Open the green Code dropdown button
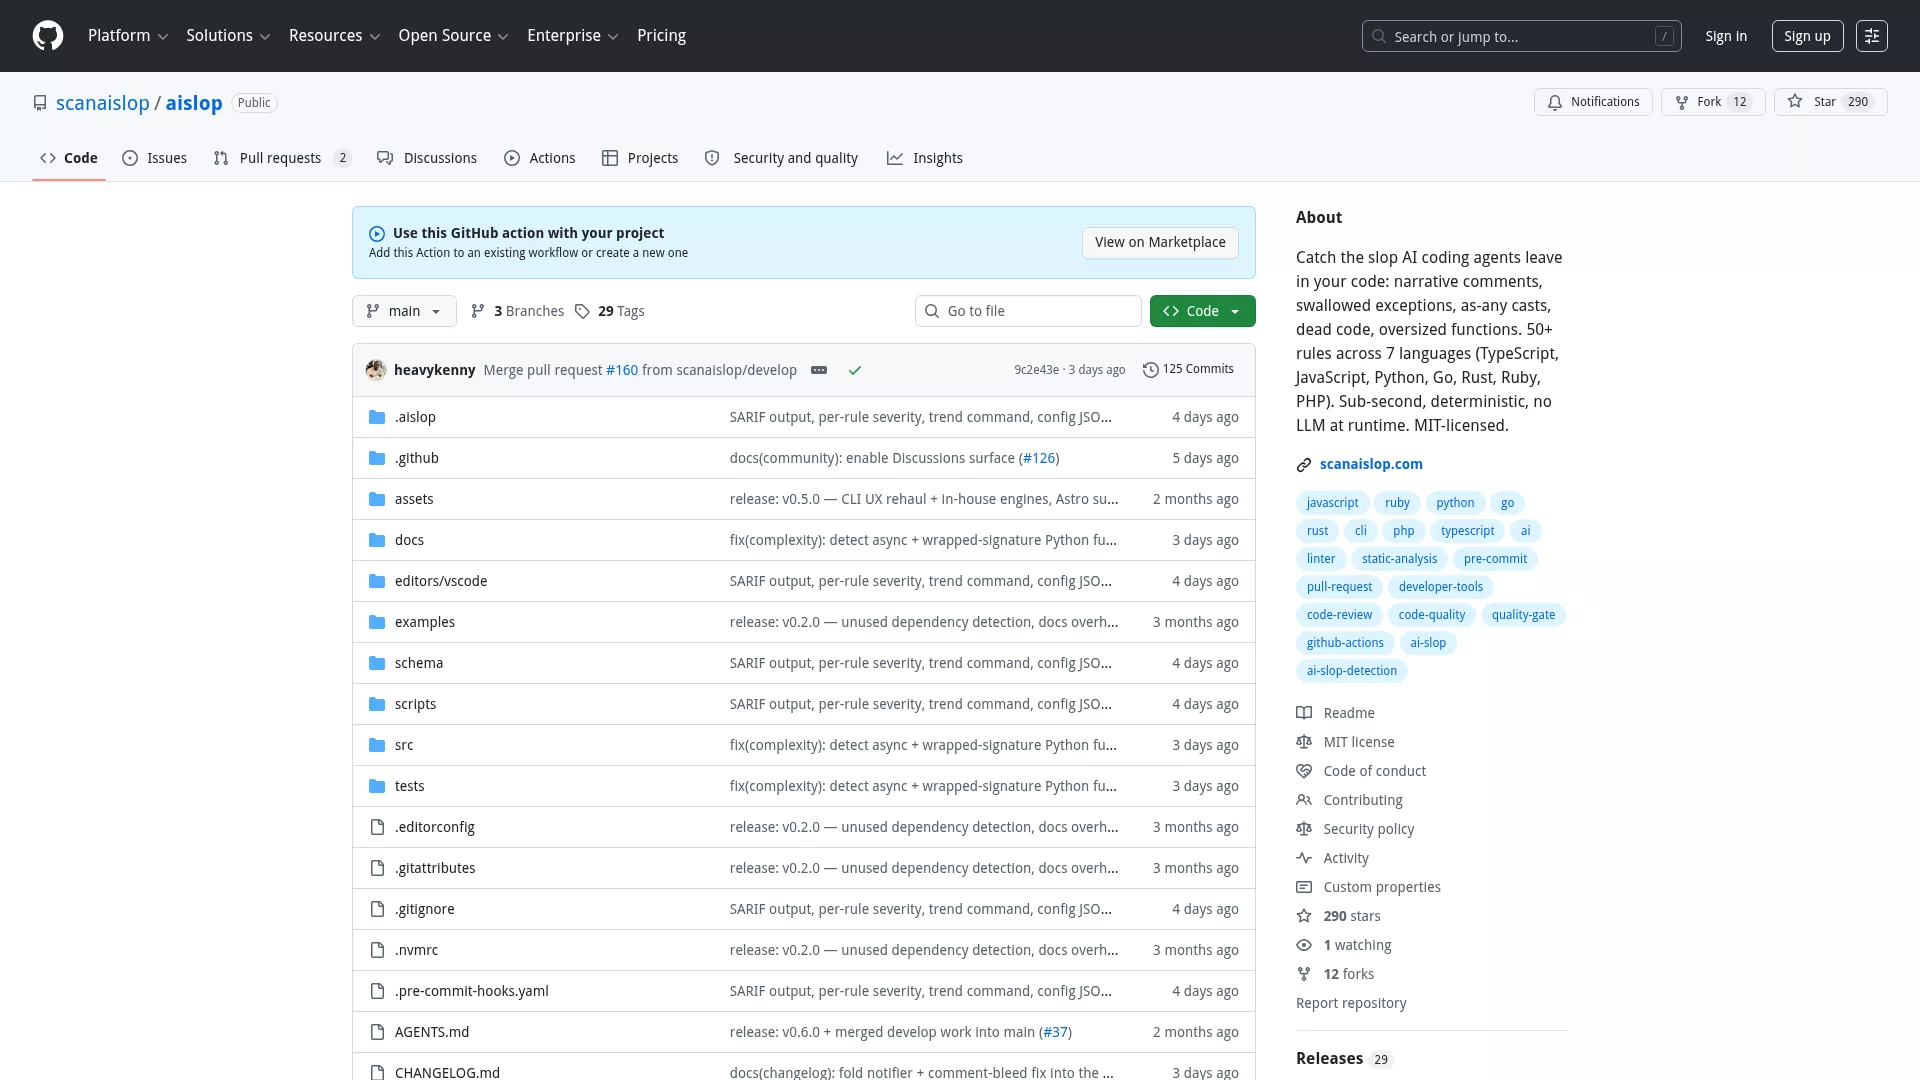This screenshot has height=1080, width=1920. 1202,311
